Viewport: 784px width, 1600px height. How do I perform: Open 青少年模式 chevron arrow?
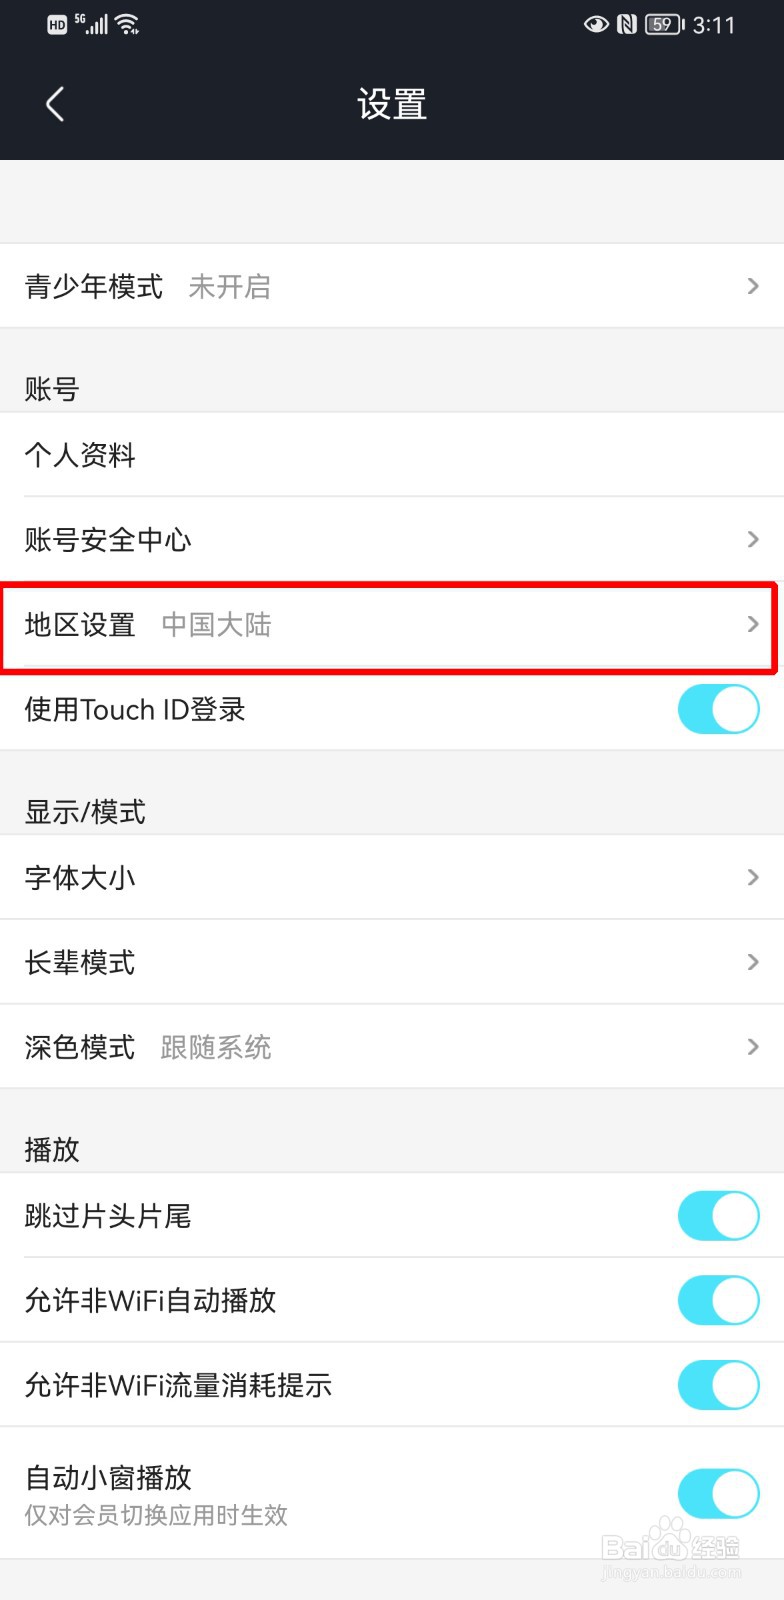point(753,286)
